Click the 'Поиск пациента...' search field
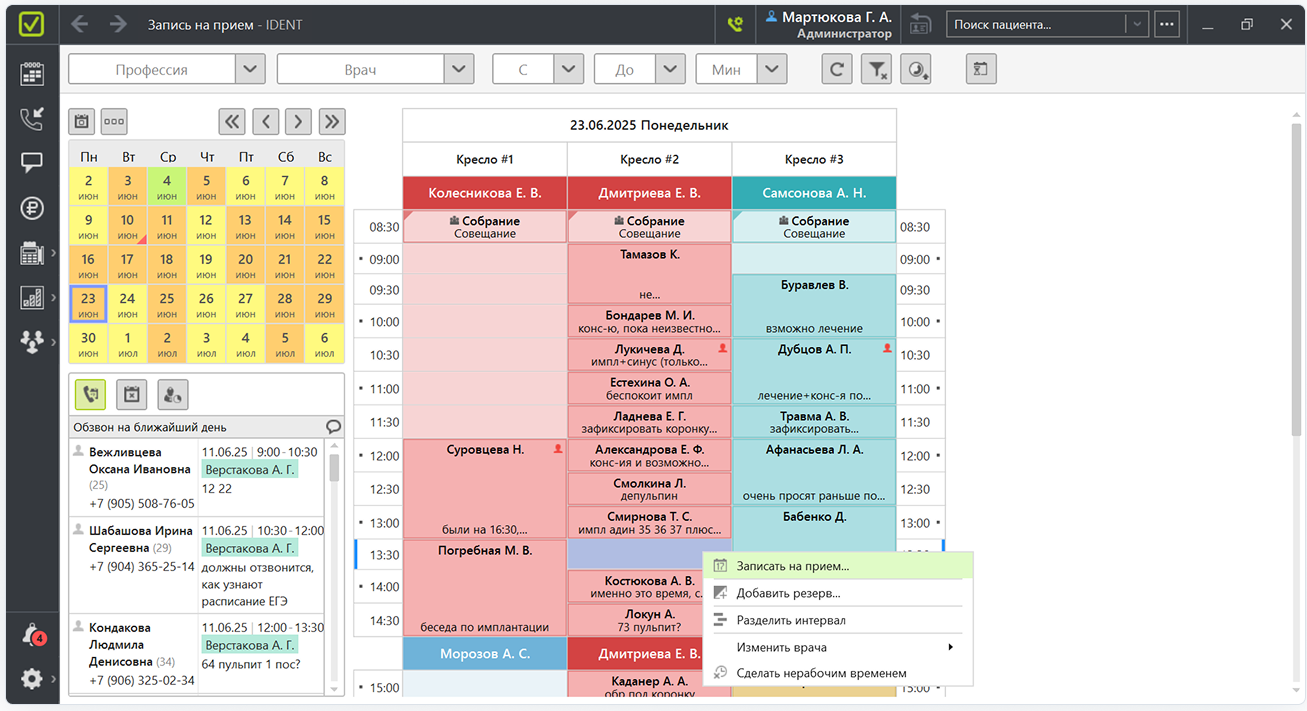The image size is (1307, 711). 1035,24
